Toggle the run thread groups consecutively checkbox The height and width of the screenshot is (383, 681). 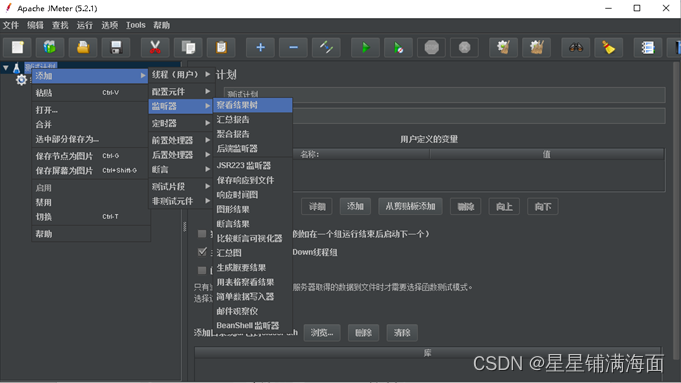coord(202,234)
